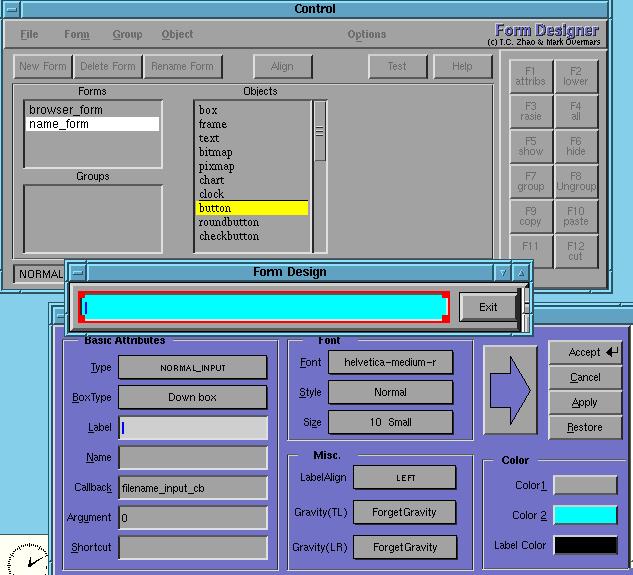Open the File menu
The image size is (633, 575).
(x=29, y=34)
